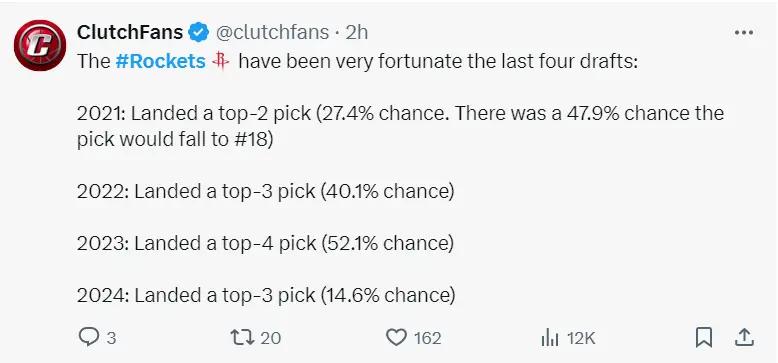This screenshot has width=778, height=363.
Task: Share the post via upload arrow icon
Action: (744, 338)
